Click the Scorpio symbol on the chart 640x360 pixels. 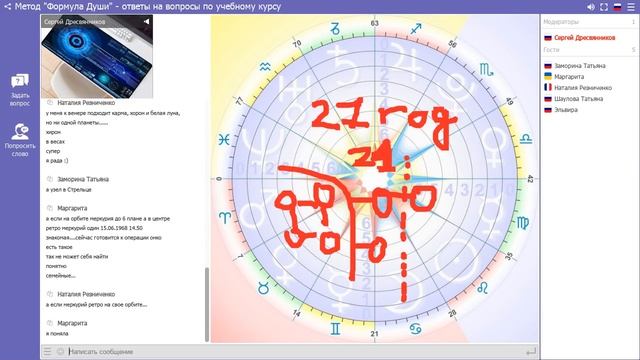486,70
